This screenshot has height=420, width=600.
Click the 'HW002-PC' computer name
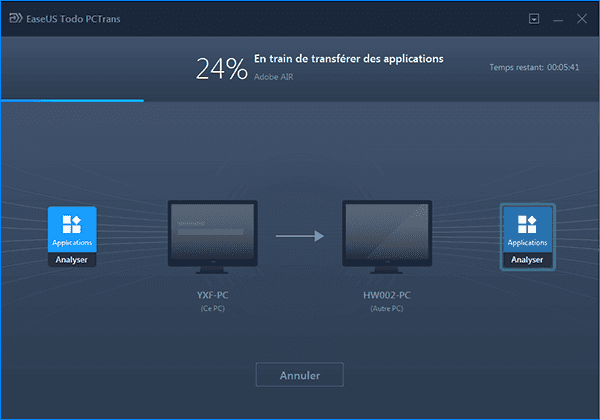pyautogui.click(x=387, y=295)
